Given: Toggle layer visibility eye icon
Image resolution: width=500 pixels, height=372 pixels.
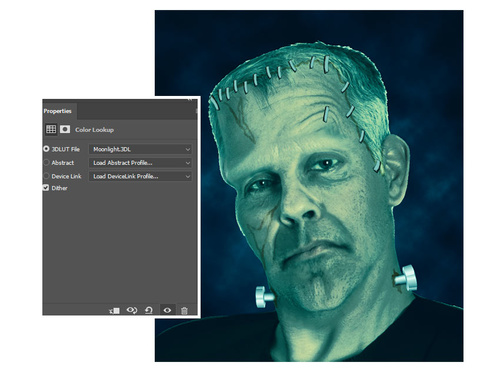Looking at the screenshot, I should click(x=167, y=310).
